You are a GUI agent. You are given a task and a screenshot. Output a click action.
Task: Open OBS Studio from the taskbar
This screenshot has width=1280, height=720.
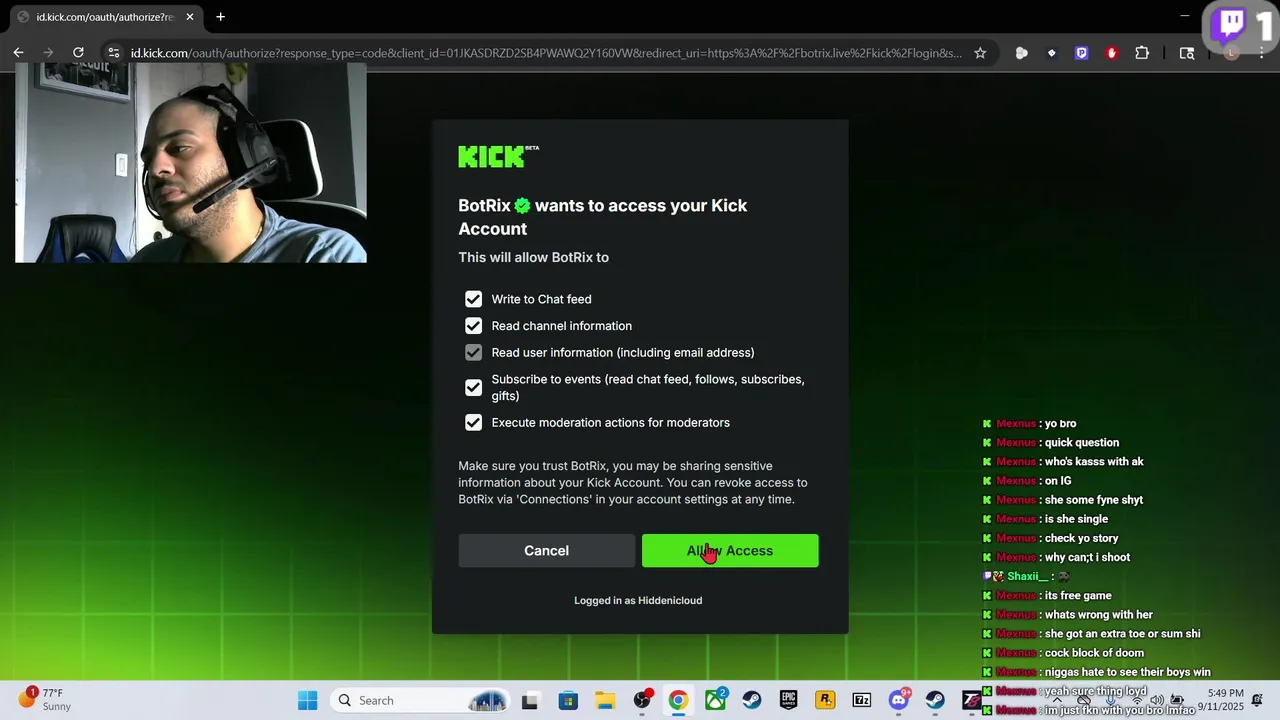pyautogui.click(x=642, y=700)
